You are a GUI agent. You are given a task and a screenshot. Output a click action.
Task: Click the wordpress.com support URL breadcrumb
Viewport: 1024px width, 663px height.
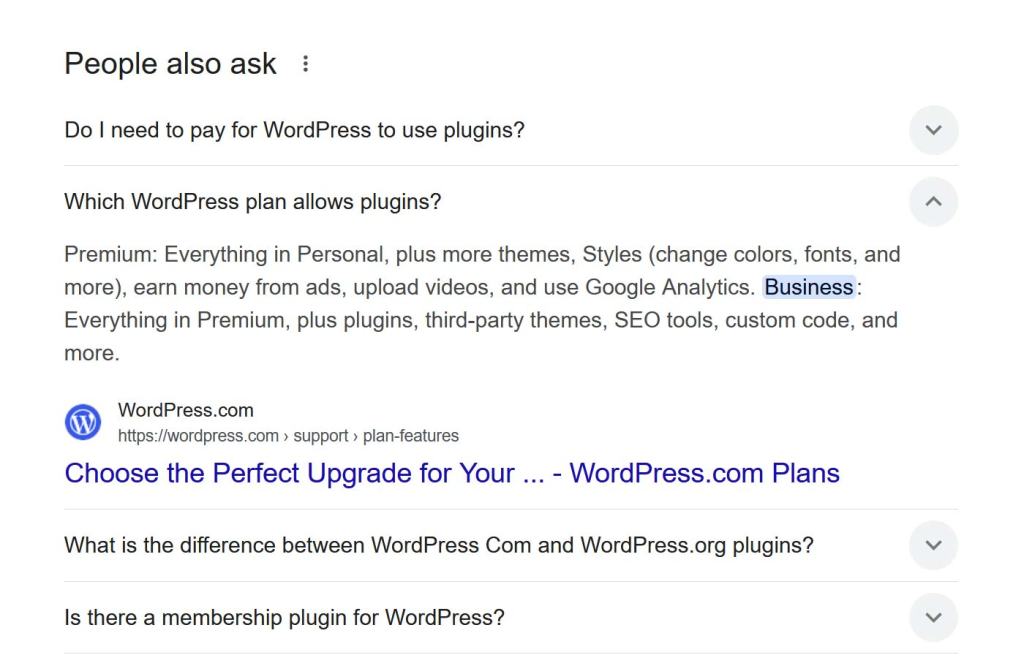pos(288,436)
